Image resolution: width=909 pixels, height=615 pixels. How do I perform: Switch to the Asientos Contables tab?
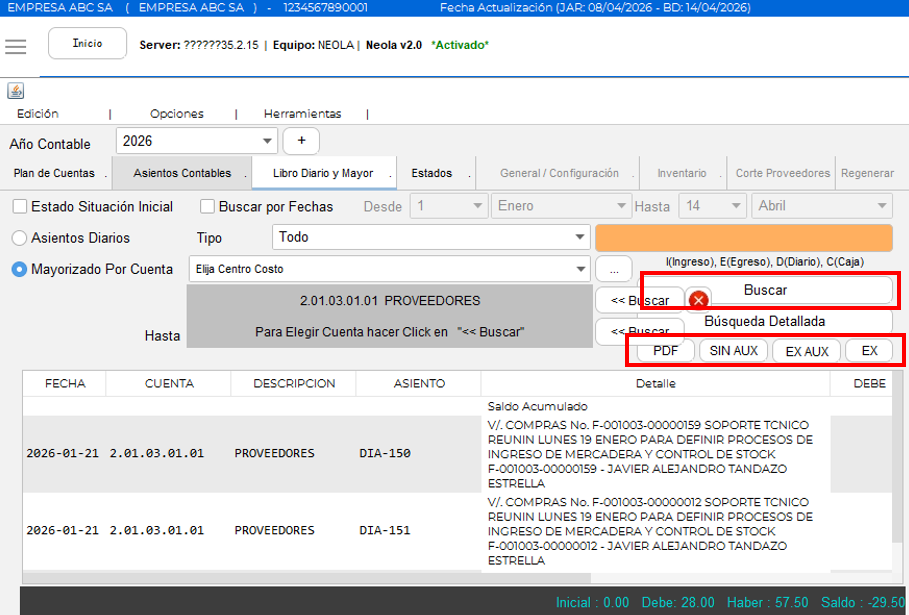182,173
